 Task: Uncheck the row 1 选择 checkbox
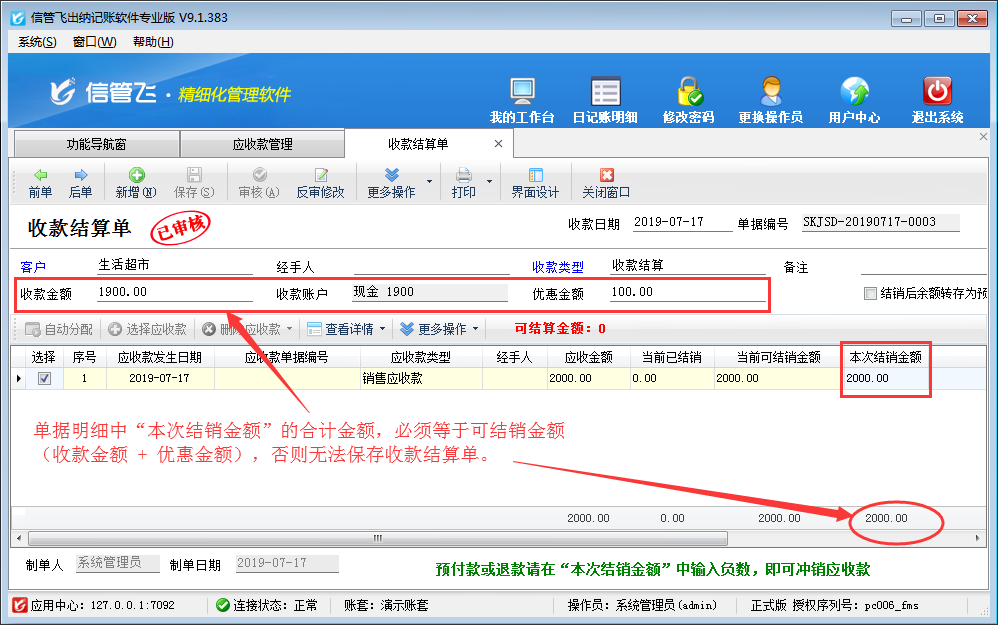click(44, 379)
